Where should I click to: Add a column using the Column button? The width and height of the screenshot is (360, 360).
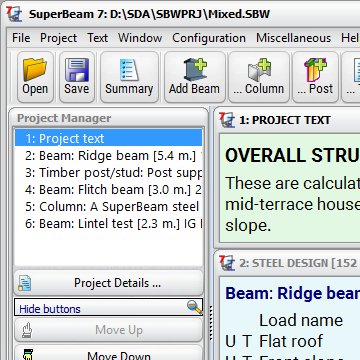[x=259, y=77]
